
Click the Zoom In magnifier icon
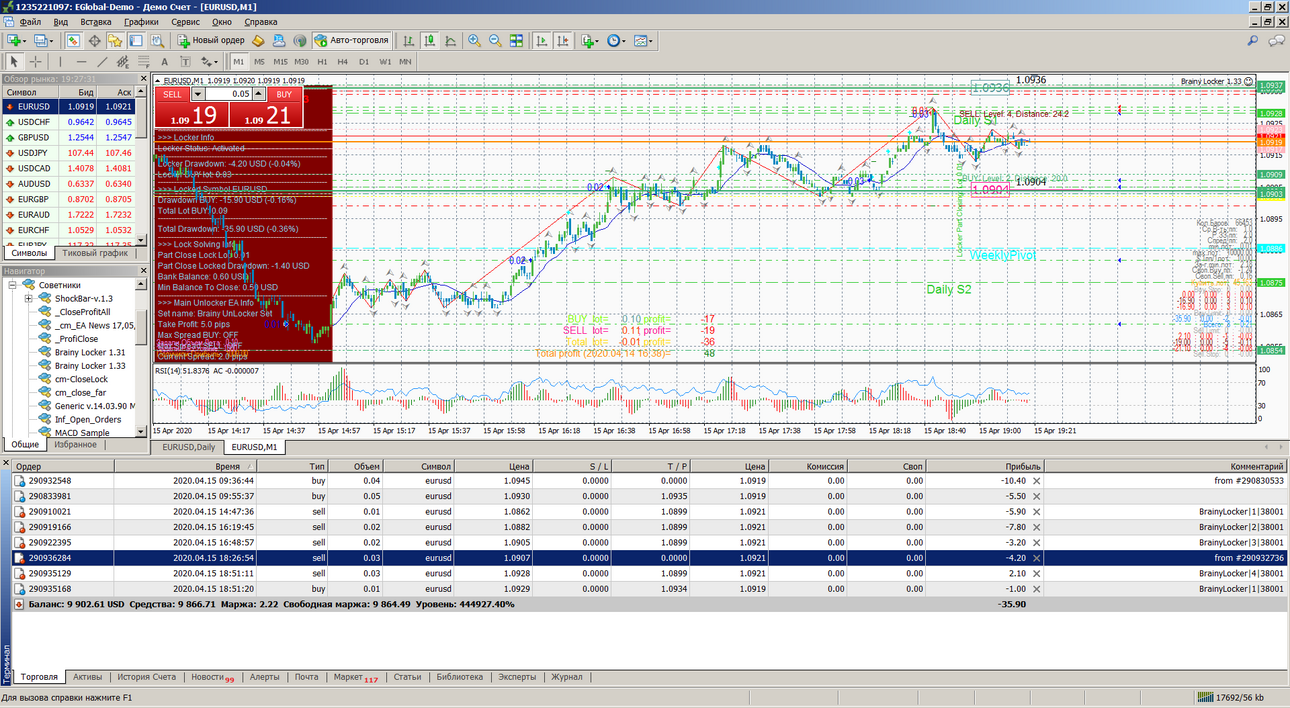point(474,41)
